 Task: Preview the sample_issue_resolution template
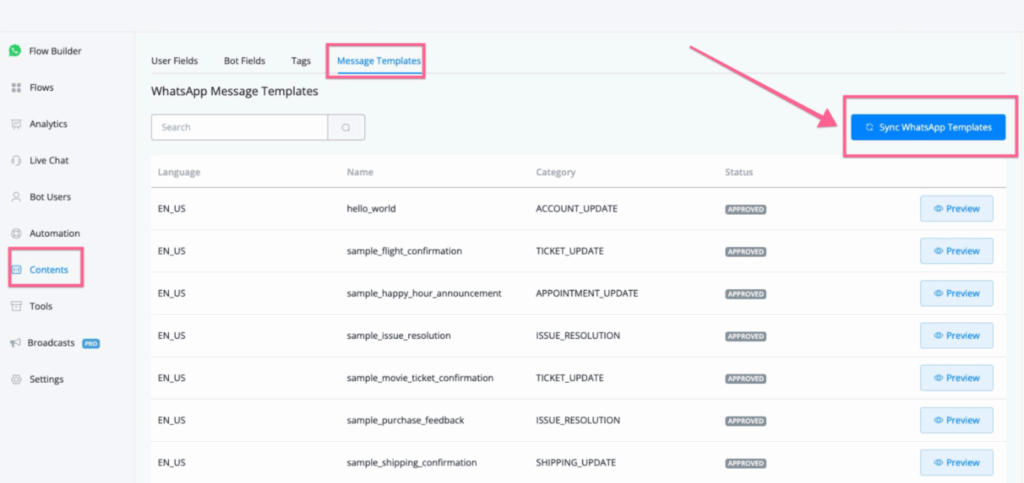pyautogui.click(x=956, y=335)
